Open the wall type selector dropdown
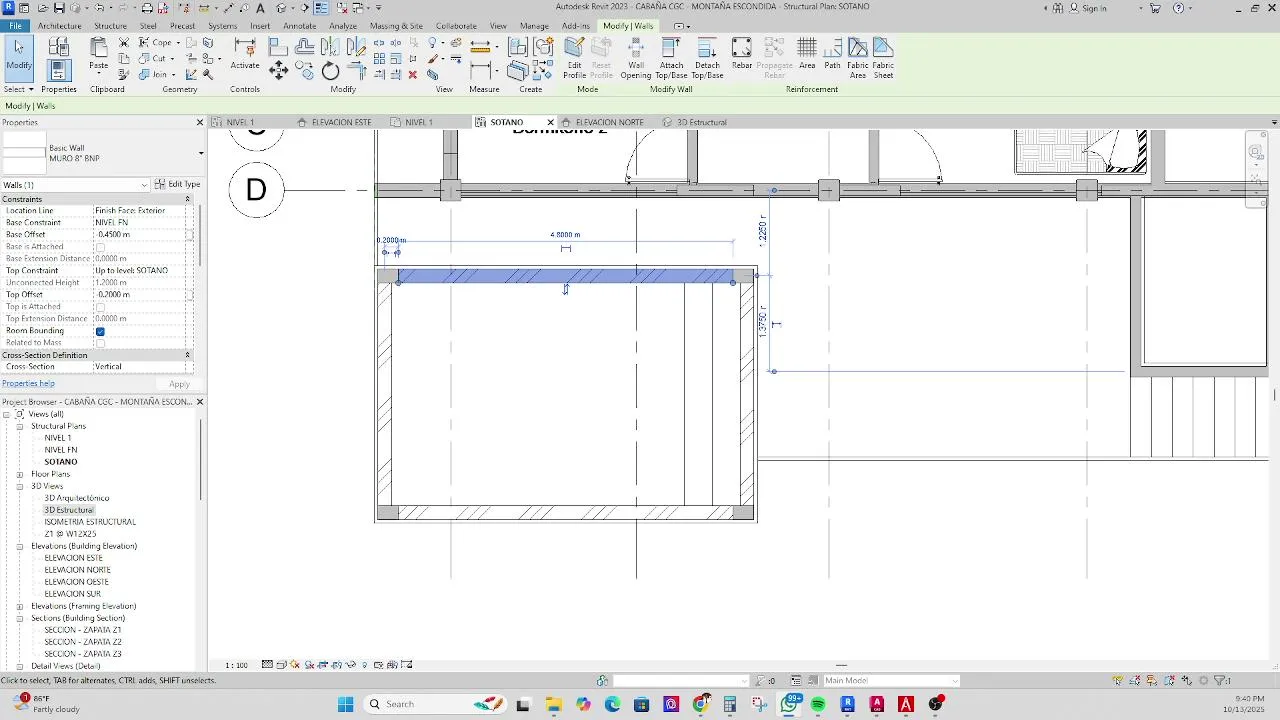Image resolution: width=1280 pixels, height=720 pixels. point(201,153)
